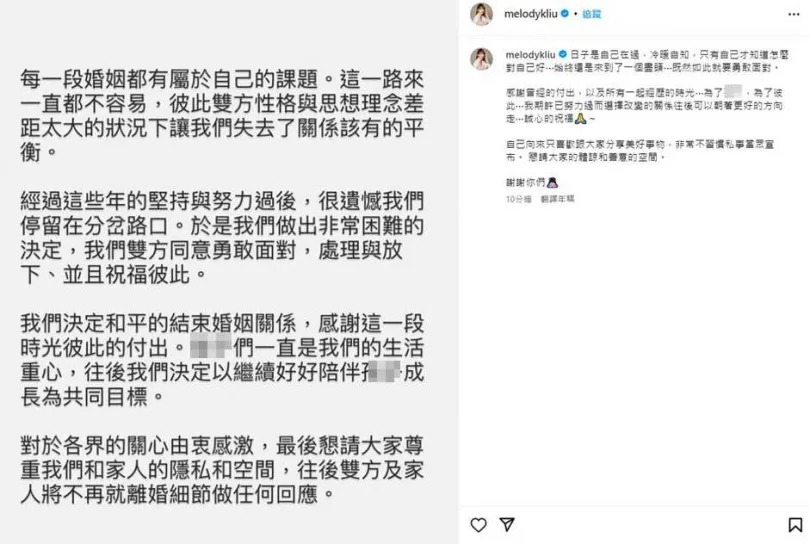Follow melodykliu via the blue 追蹤 link

591,14
